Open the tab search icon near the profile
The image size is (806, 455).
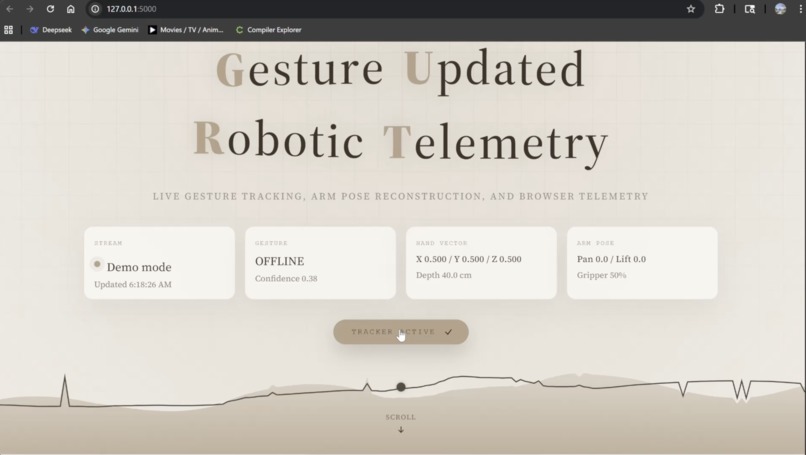[x=750, y=9]
